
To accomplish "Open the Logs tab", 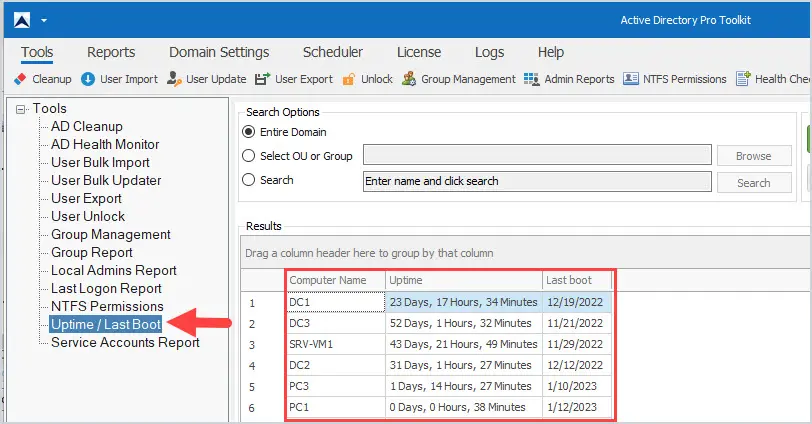I will [489, 52].
